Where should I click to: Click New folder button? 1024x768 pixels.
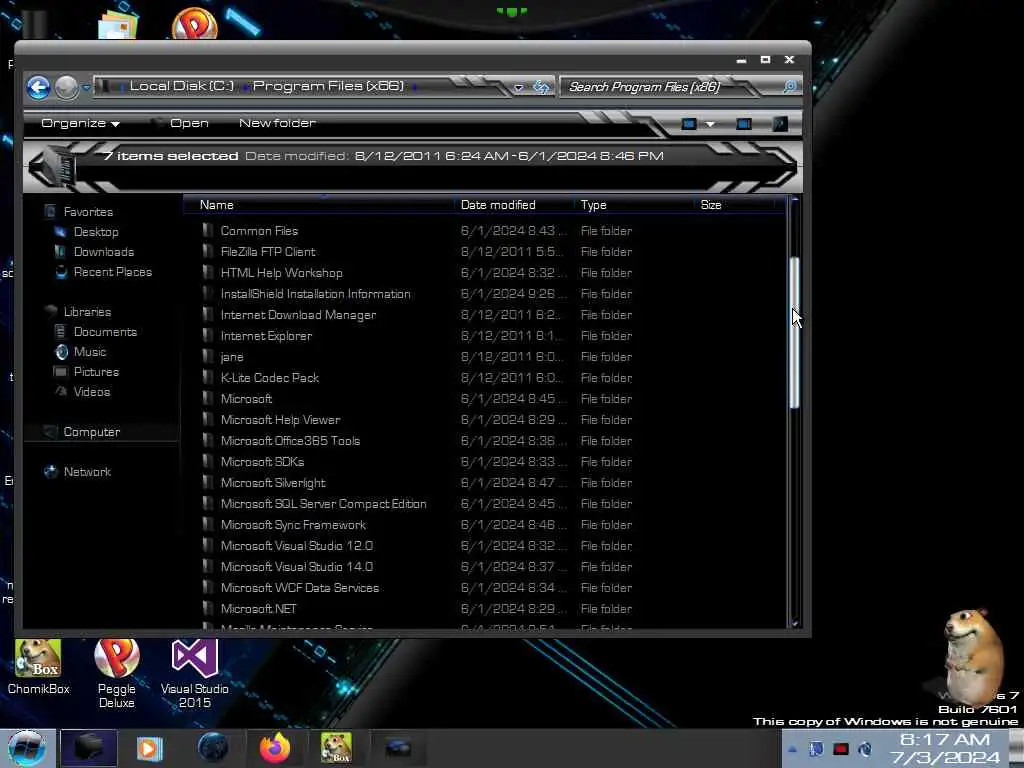coord(278,123)
